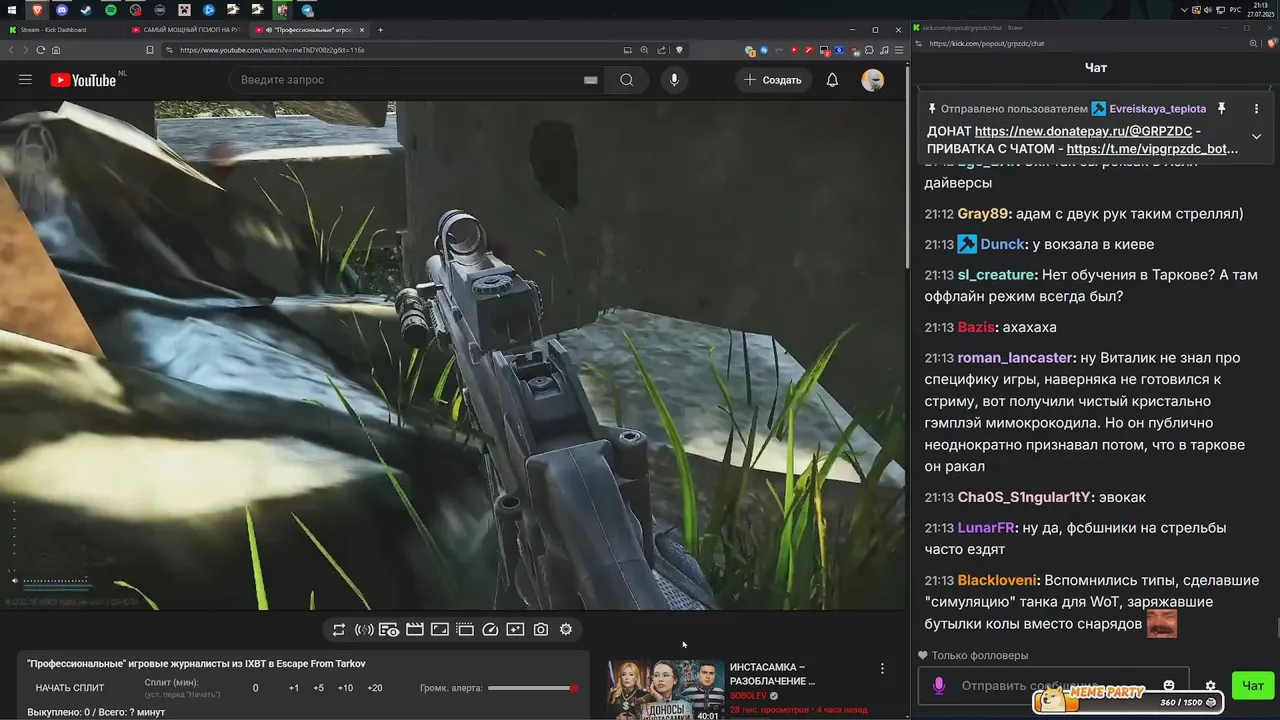The height and width of the screenshot is (720, 1280).
Task: Open Brave Shields icon in address bar
Action: pos(679,50)
